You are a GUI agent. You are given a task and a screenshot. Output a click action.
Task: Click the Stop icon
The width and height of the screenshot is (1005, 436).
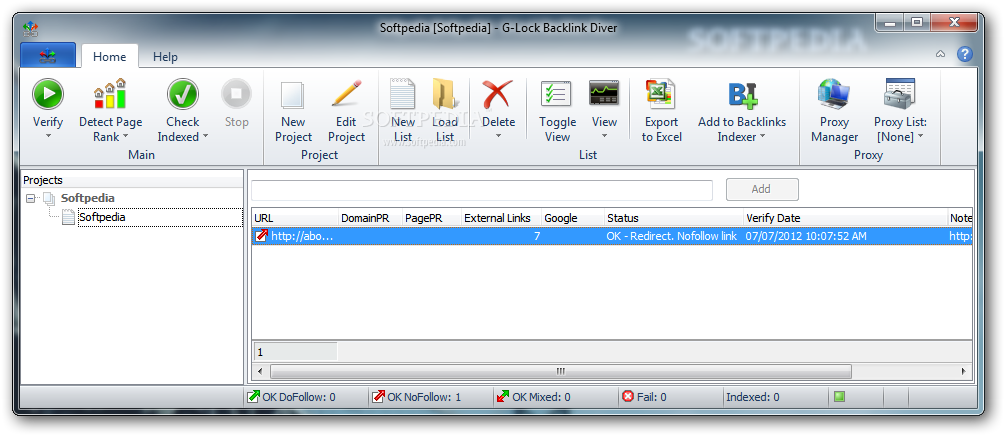coord(237,94)
